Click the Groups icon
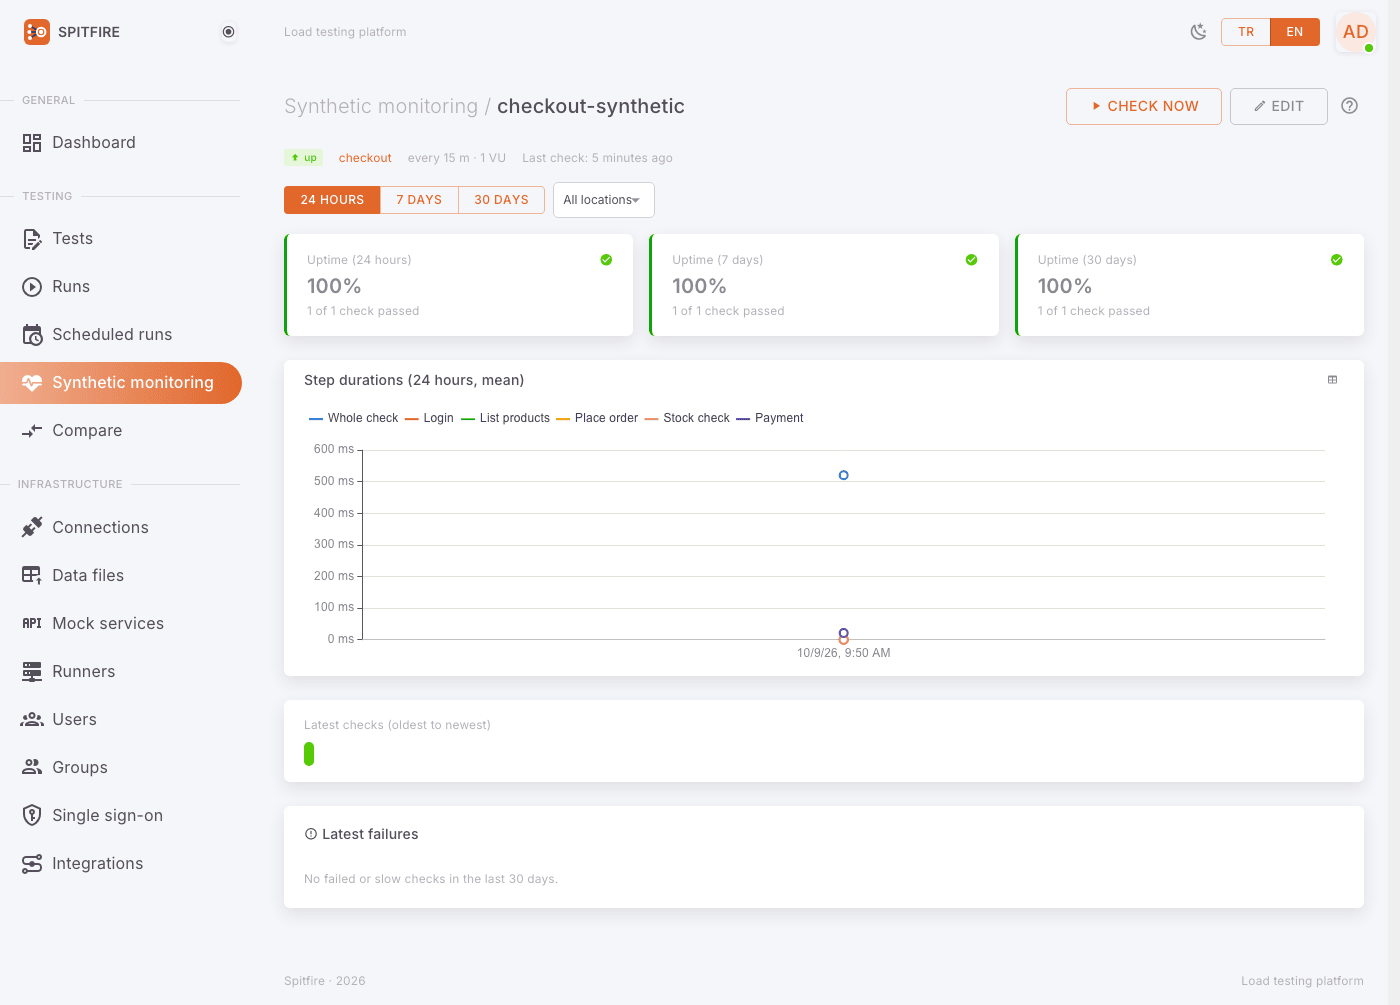Screen dimensions: 1400x1005 coord(32,767)
